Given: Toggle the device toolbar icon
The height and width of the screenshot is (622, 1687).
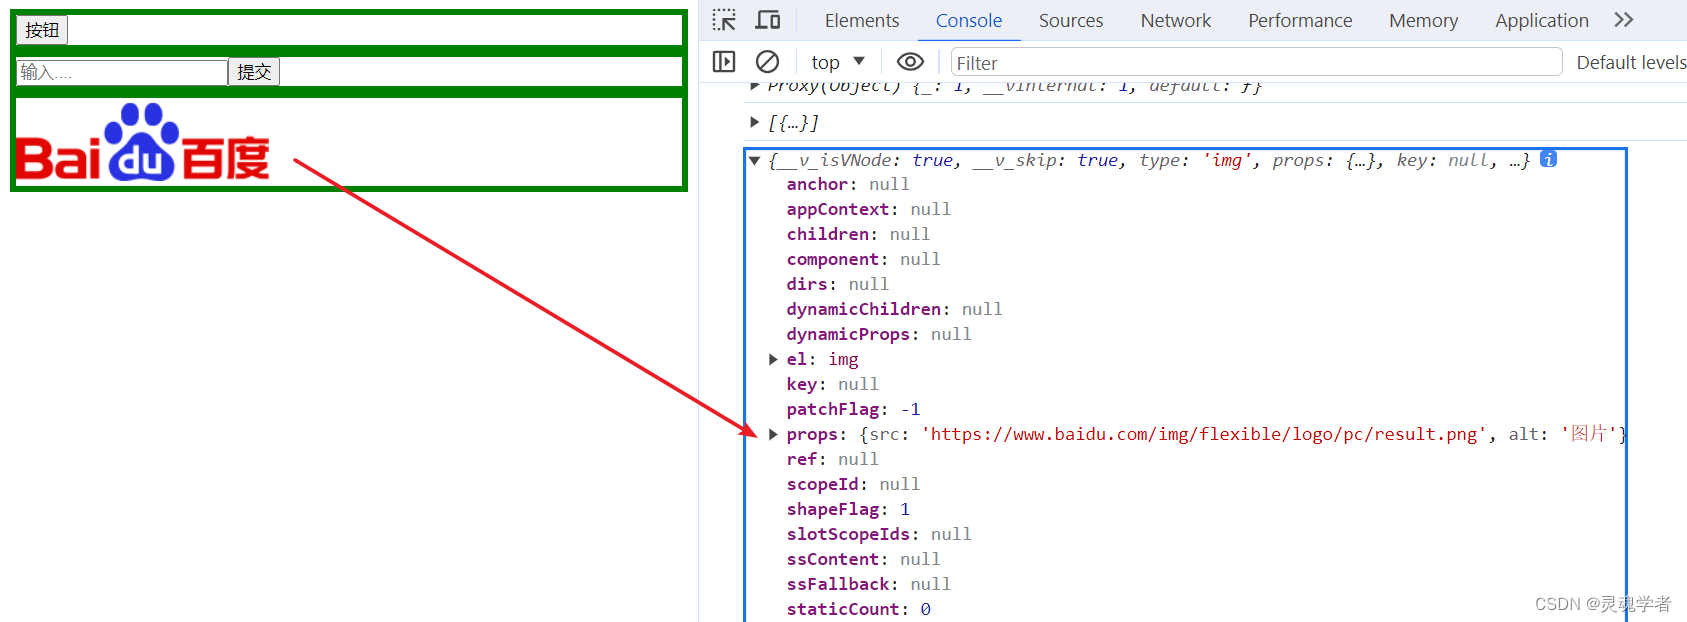Looking at the screenshot, I should click(x=768, y=20).
